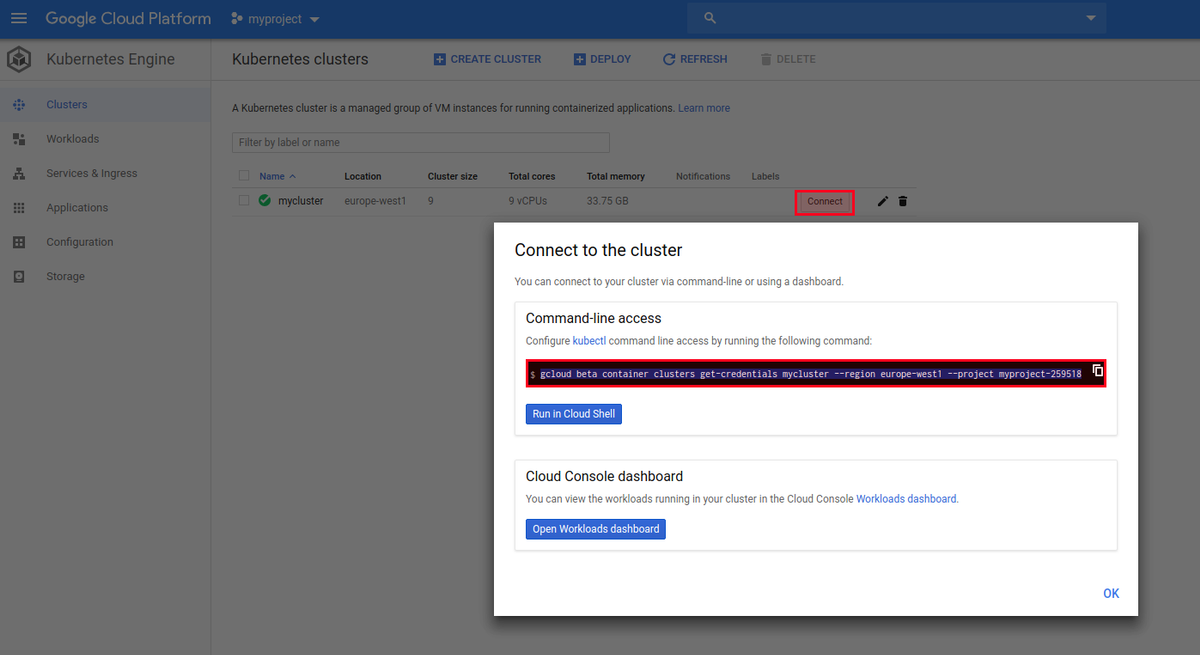Click the Total memory column header
This screenshot has height=655, width=1200.
pyautogui.click(x=616, y=176)
